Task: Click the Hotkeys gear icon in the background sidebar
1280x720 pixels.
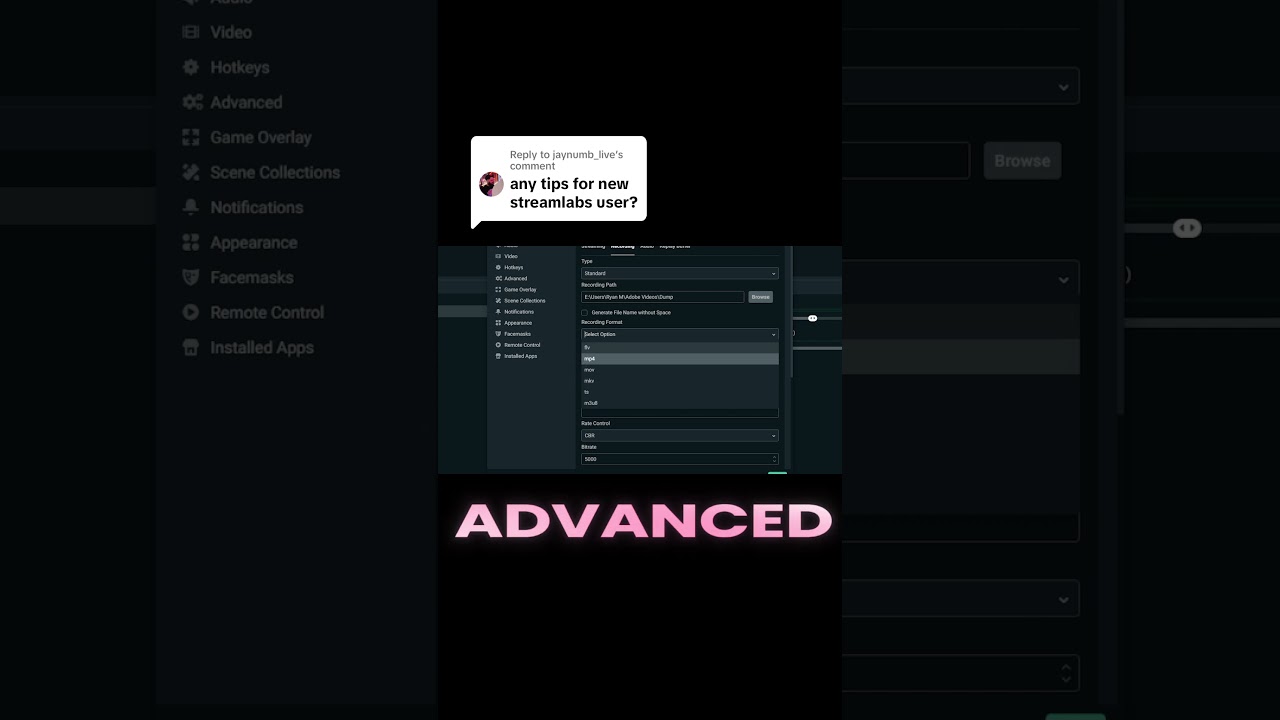Action: point(190,67)
